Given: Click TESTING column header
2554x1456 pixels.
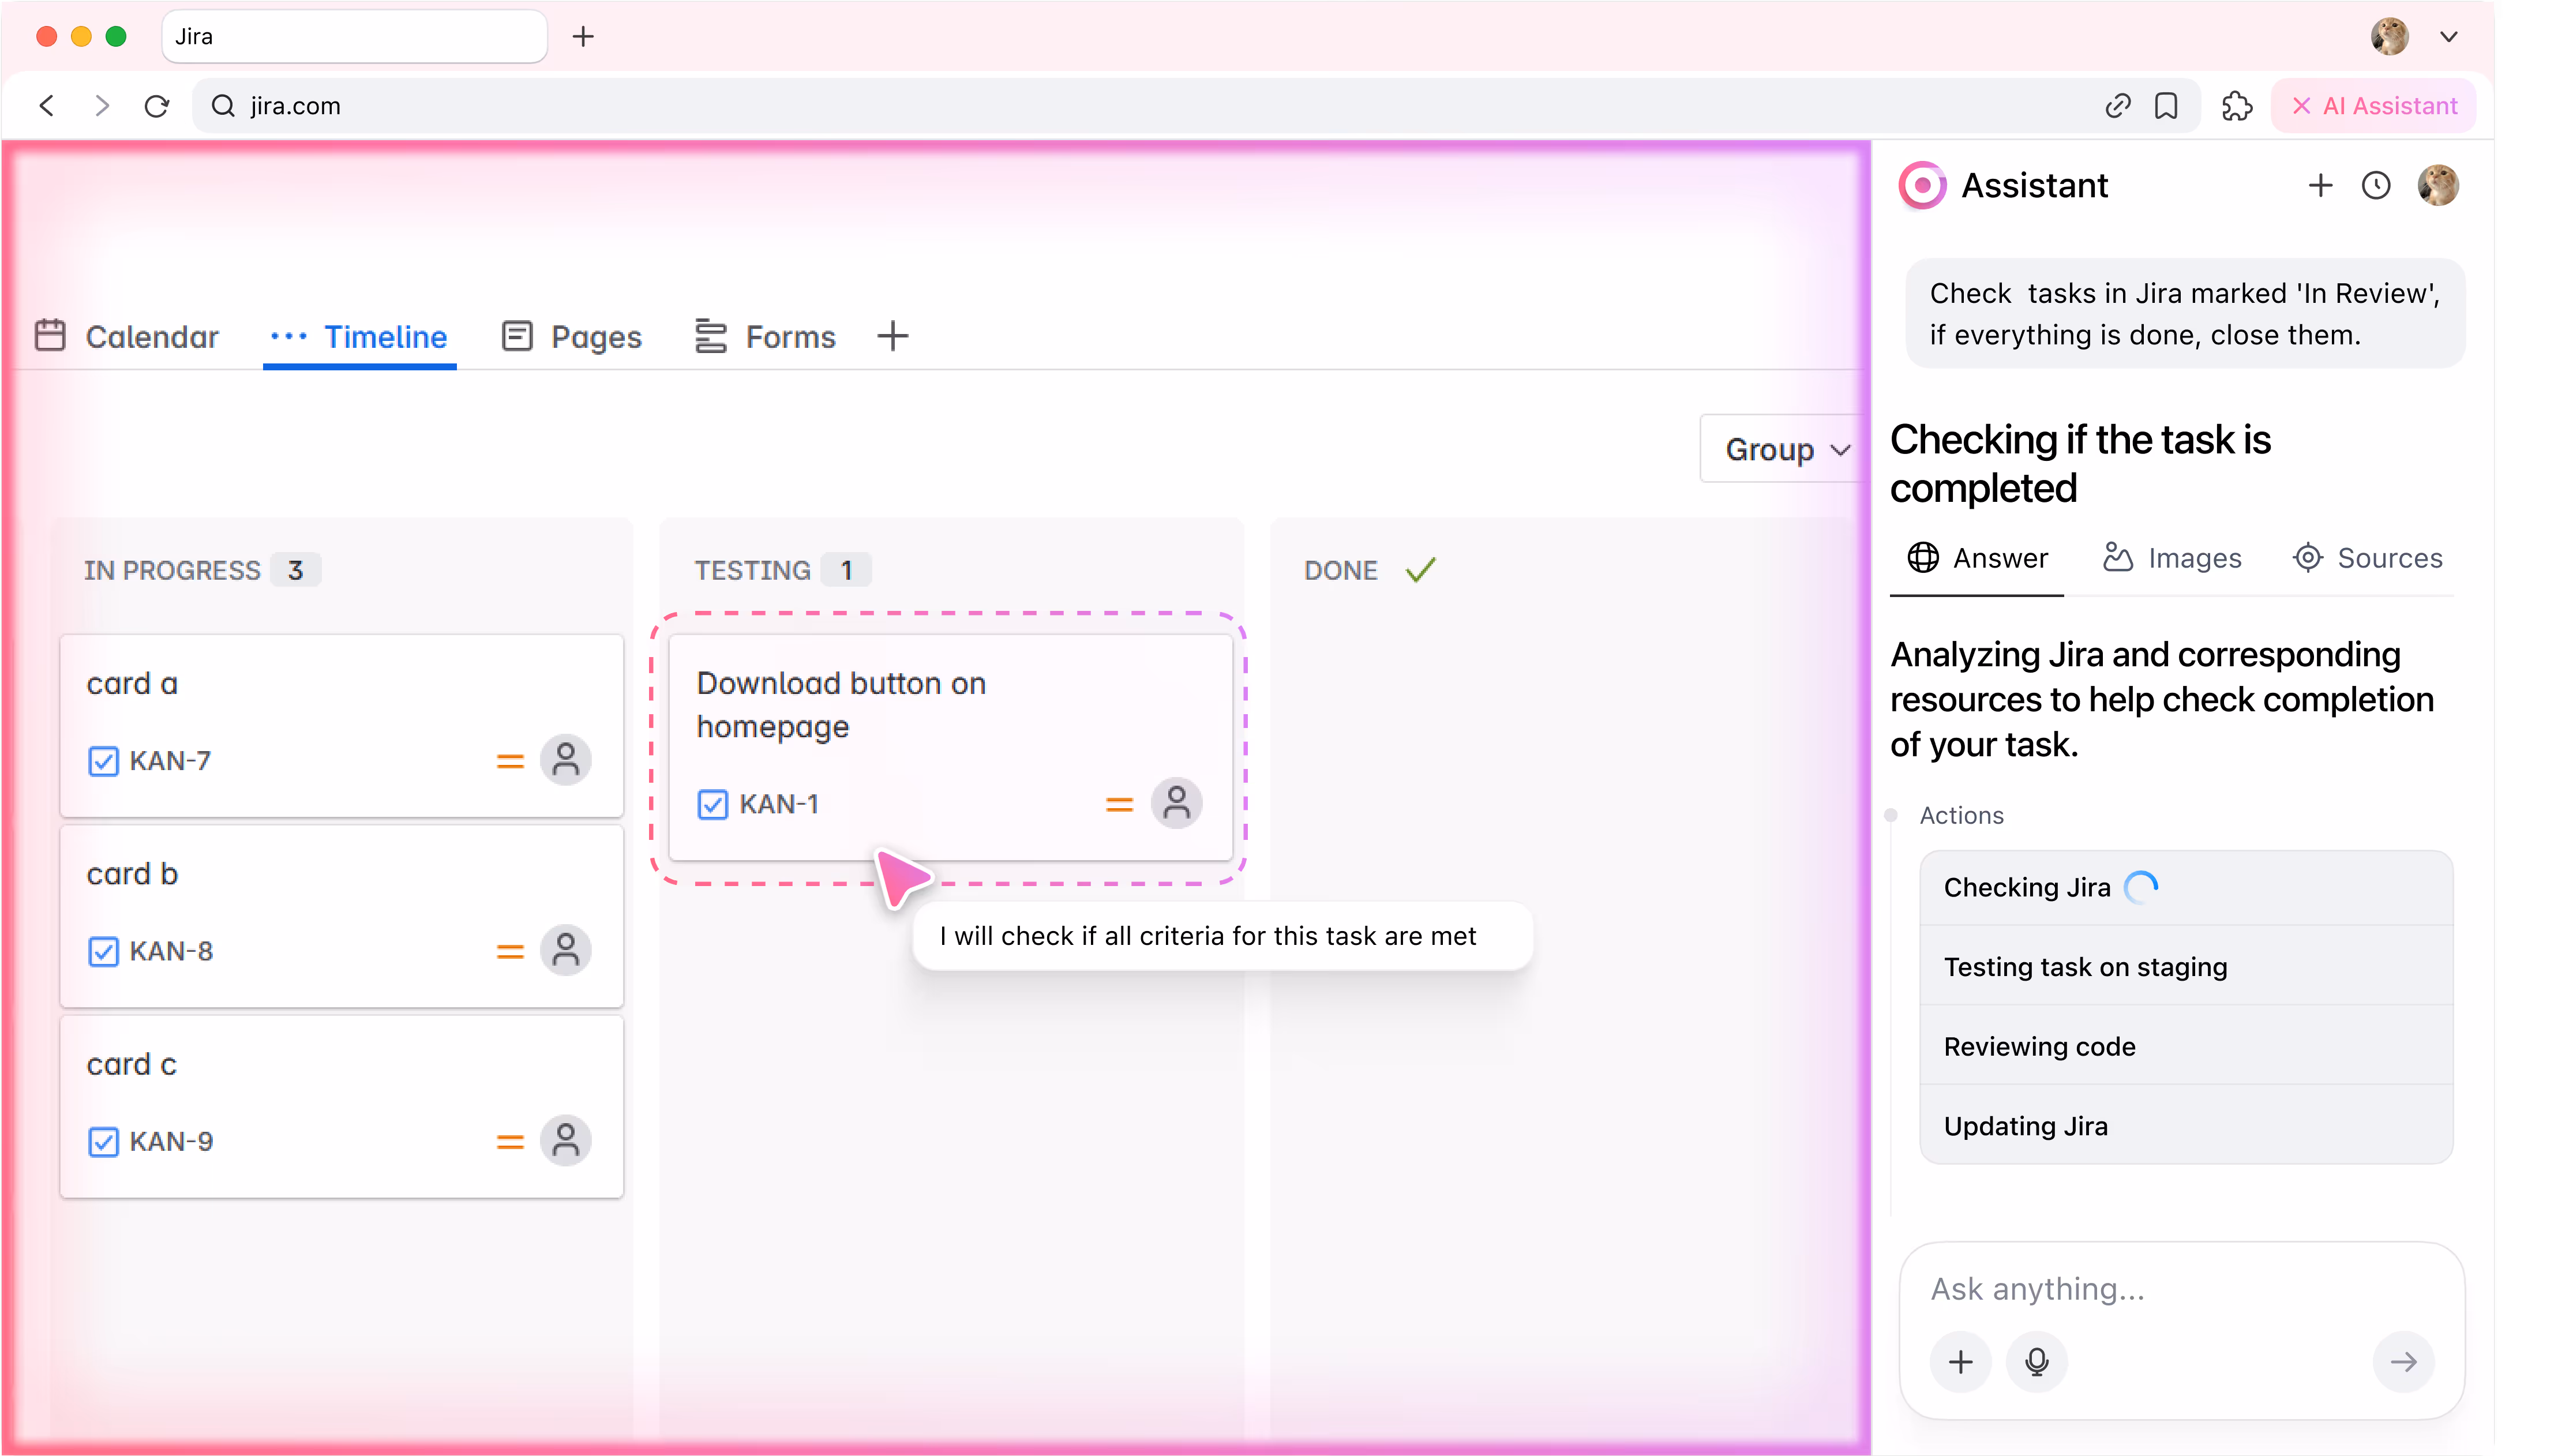Looking at the screenshot, I should (752, 570).
